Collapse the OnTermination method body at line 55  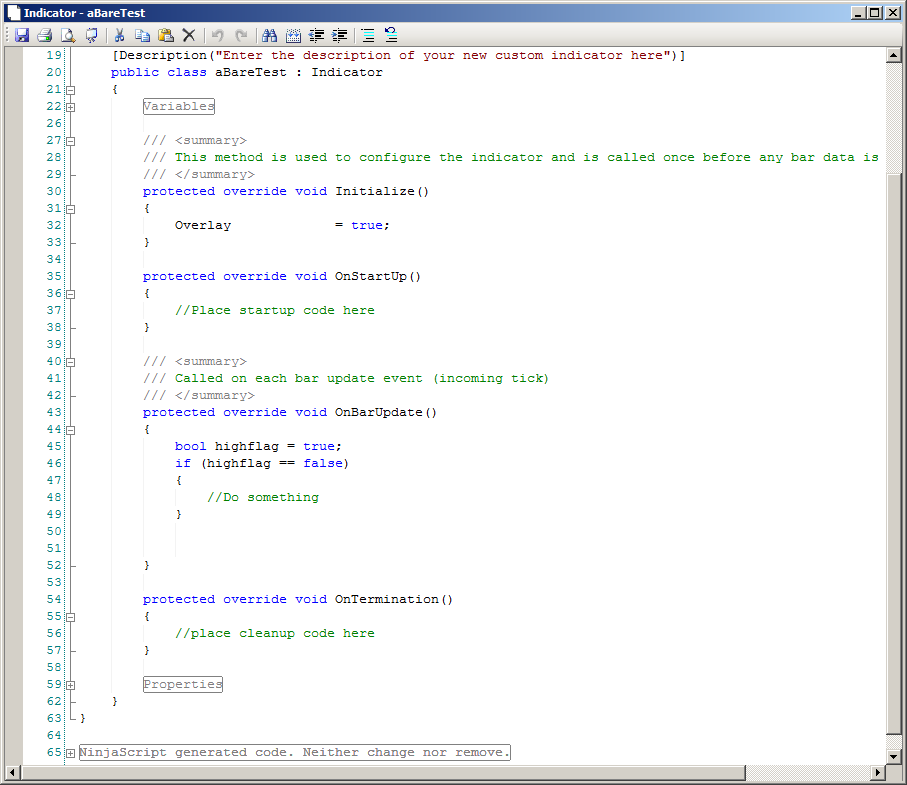point(71,617)
